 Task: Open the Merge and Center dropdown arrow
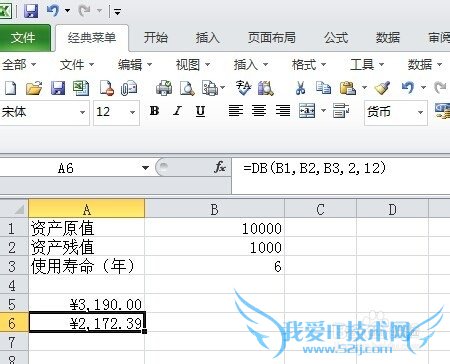[x=323, y=110]
